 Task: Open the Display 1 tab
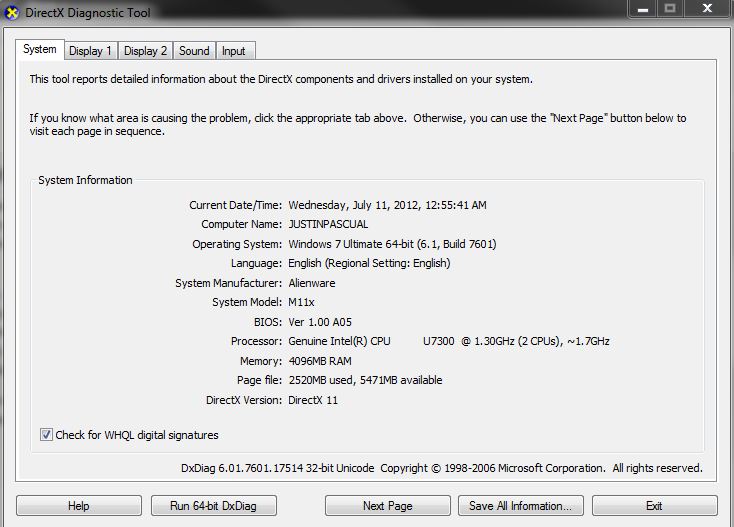click(x=90, y=51)
